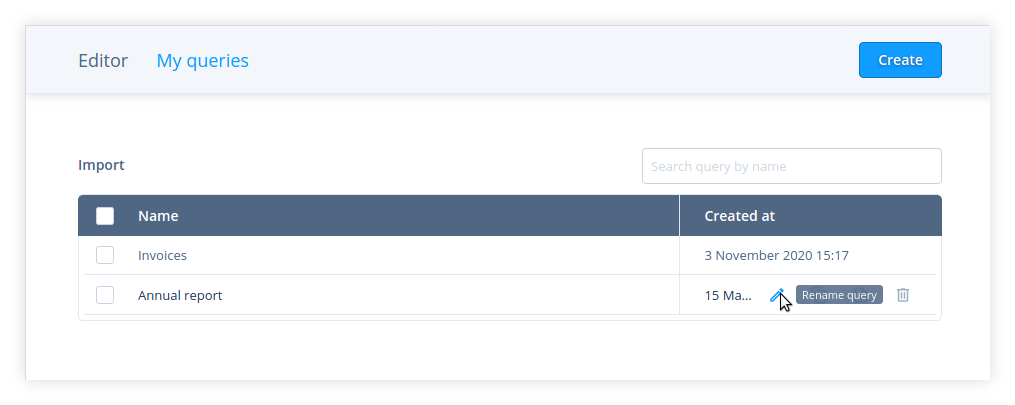Click the truncated '15 Ma...' date cell

(x=728, y=295)
